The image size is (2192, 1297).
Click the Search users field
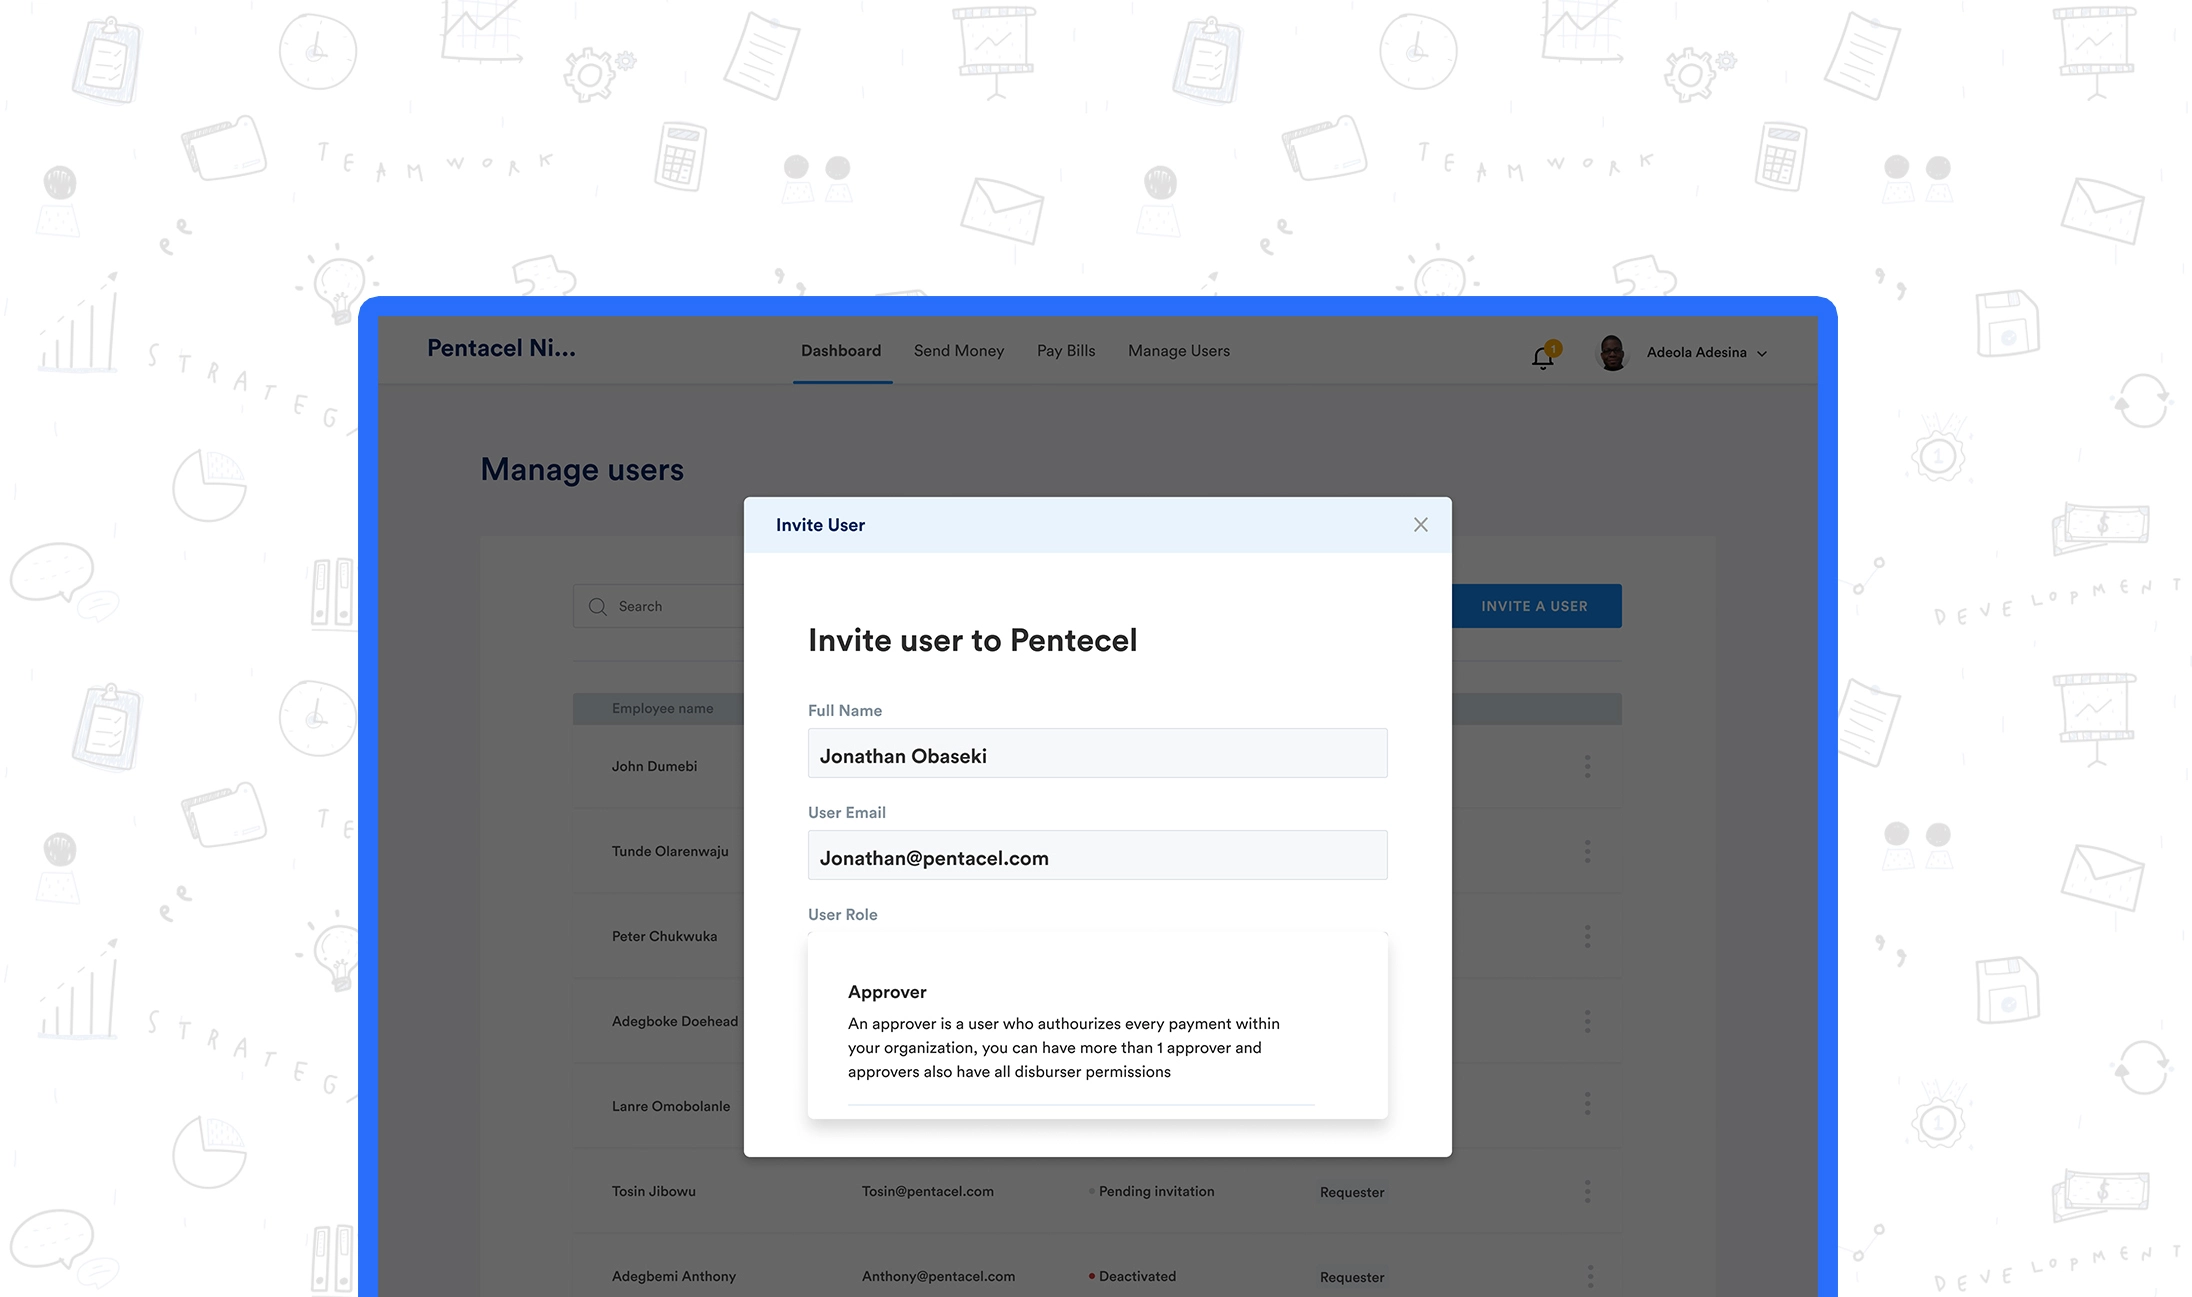tap(660, 606)
